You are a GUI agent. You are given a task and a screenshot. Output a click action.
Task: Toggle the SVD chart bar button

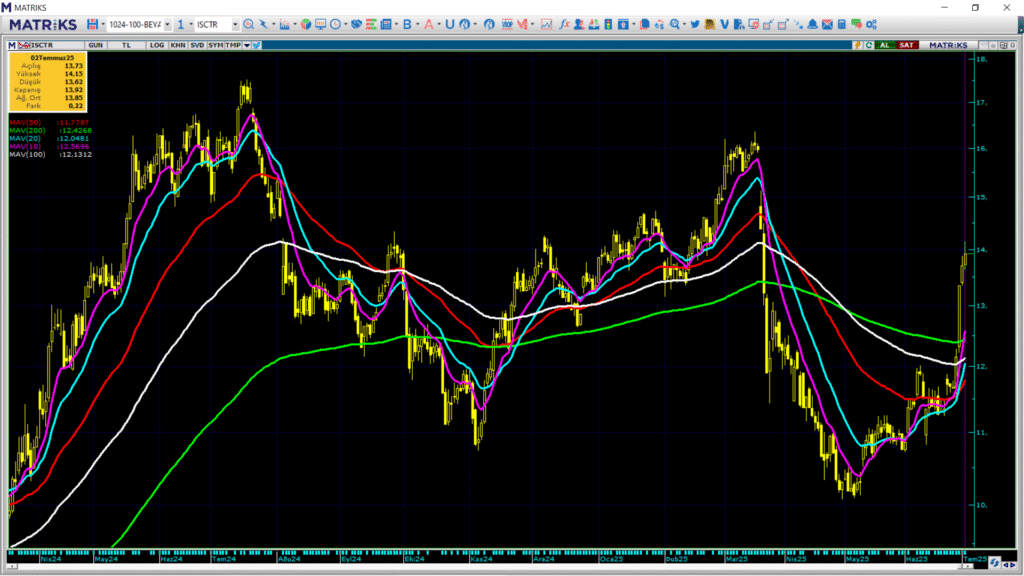[x=197, y=45]
